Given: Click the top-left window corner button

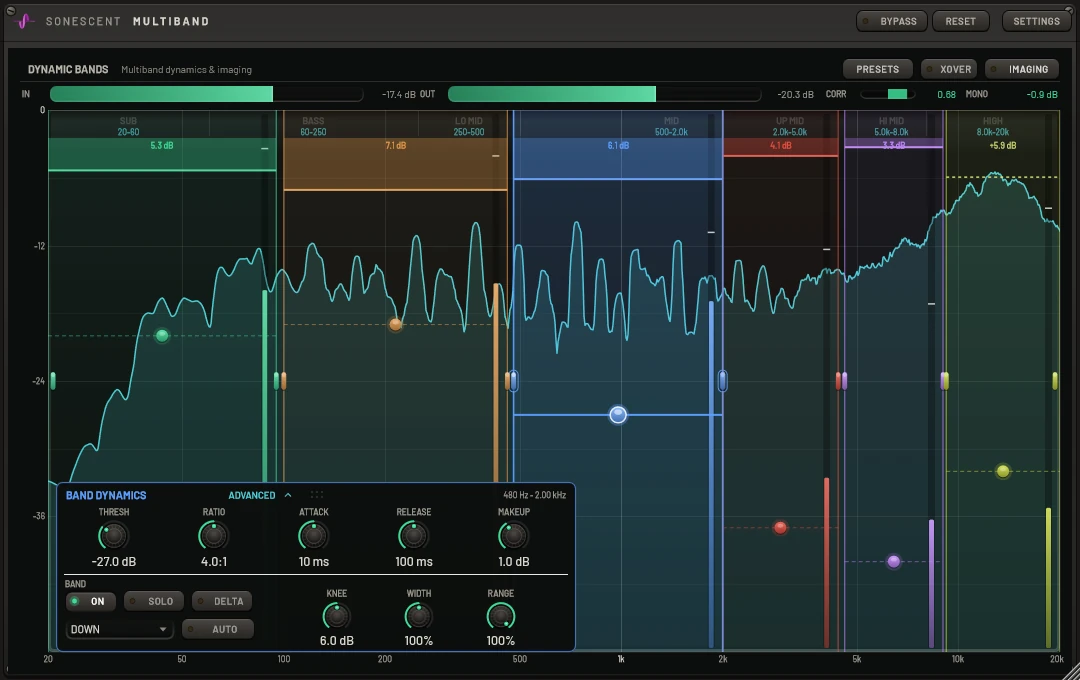Looking at the screenshot, I should tap(10, 10).
